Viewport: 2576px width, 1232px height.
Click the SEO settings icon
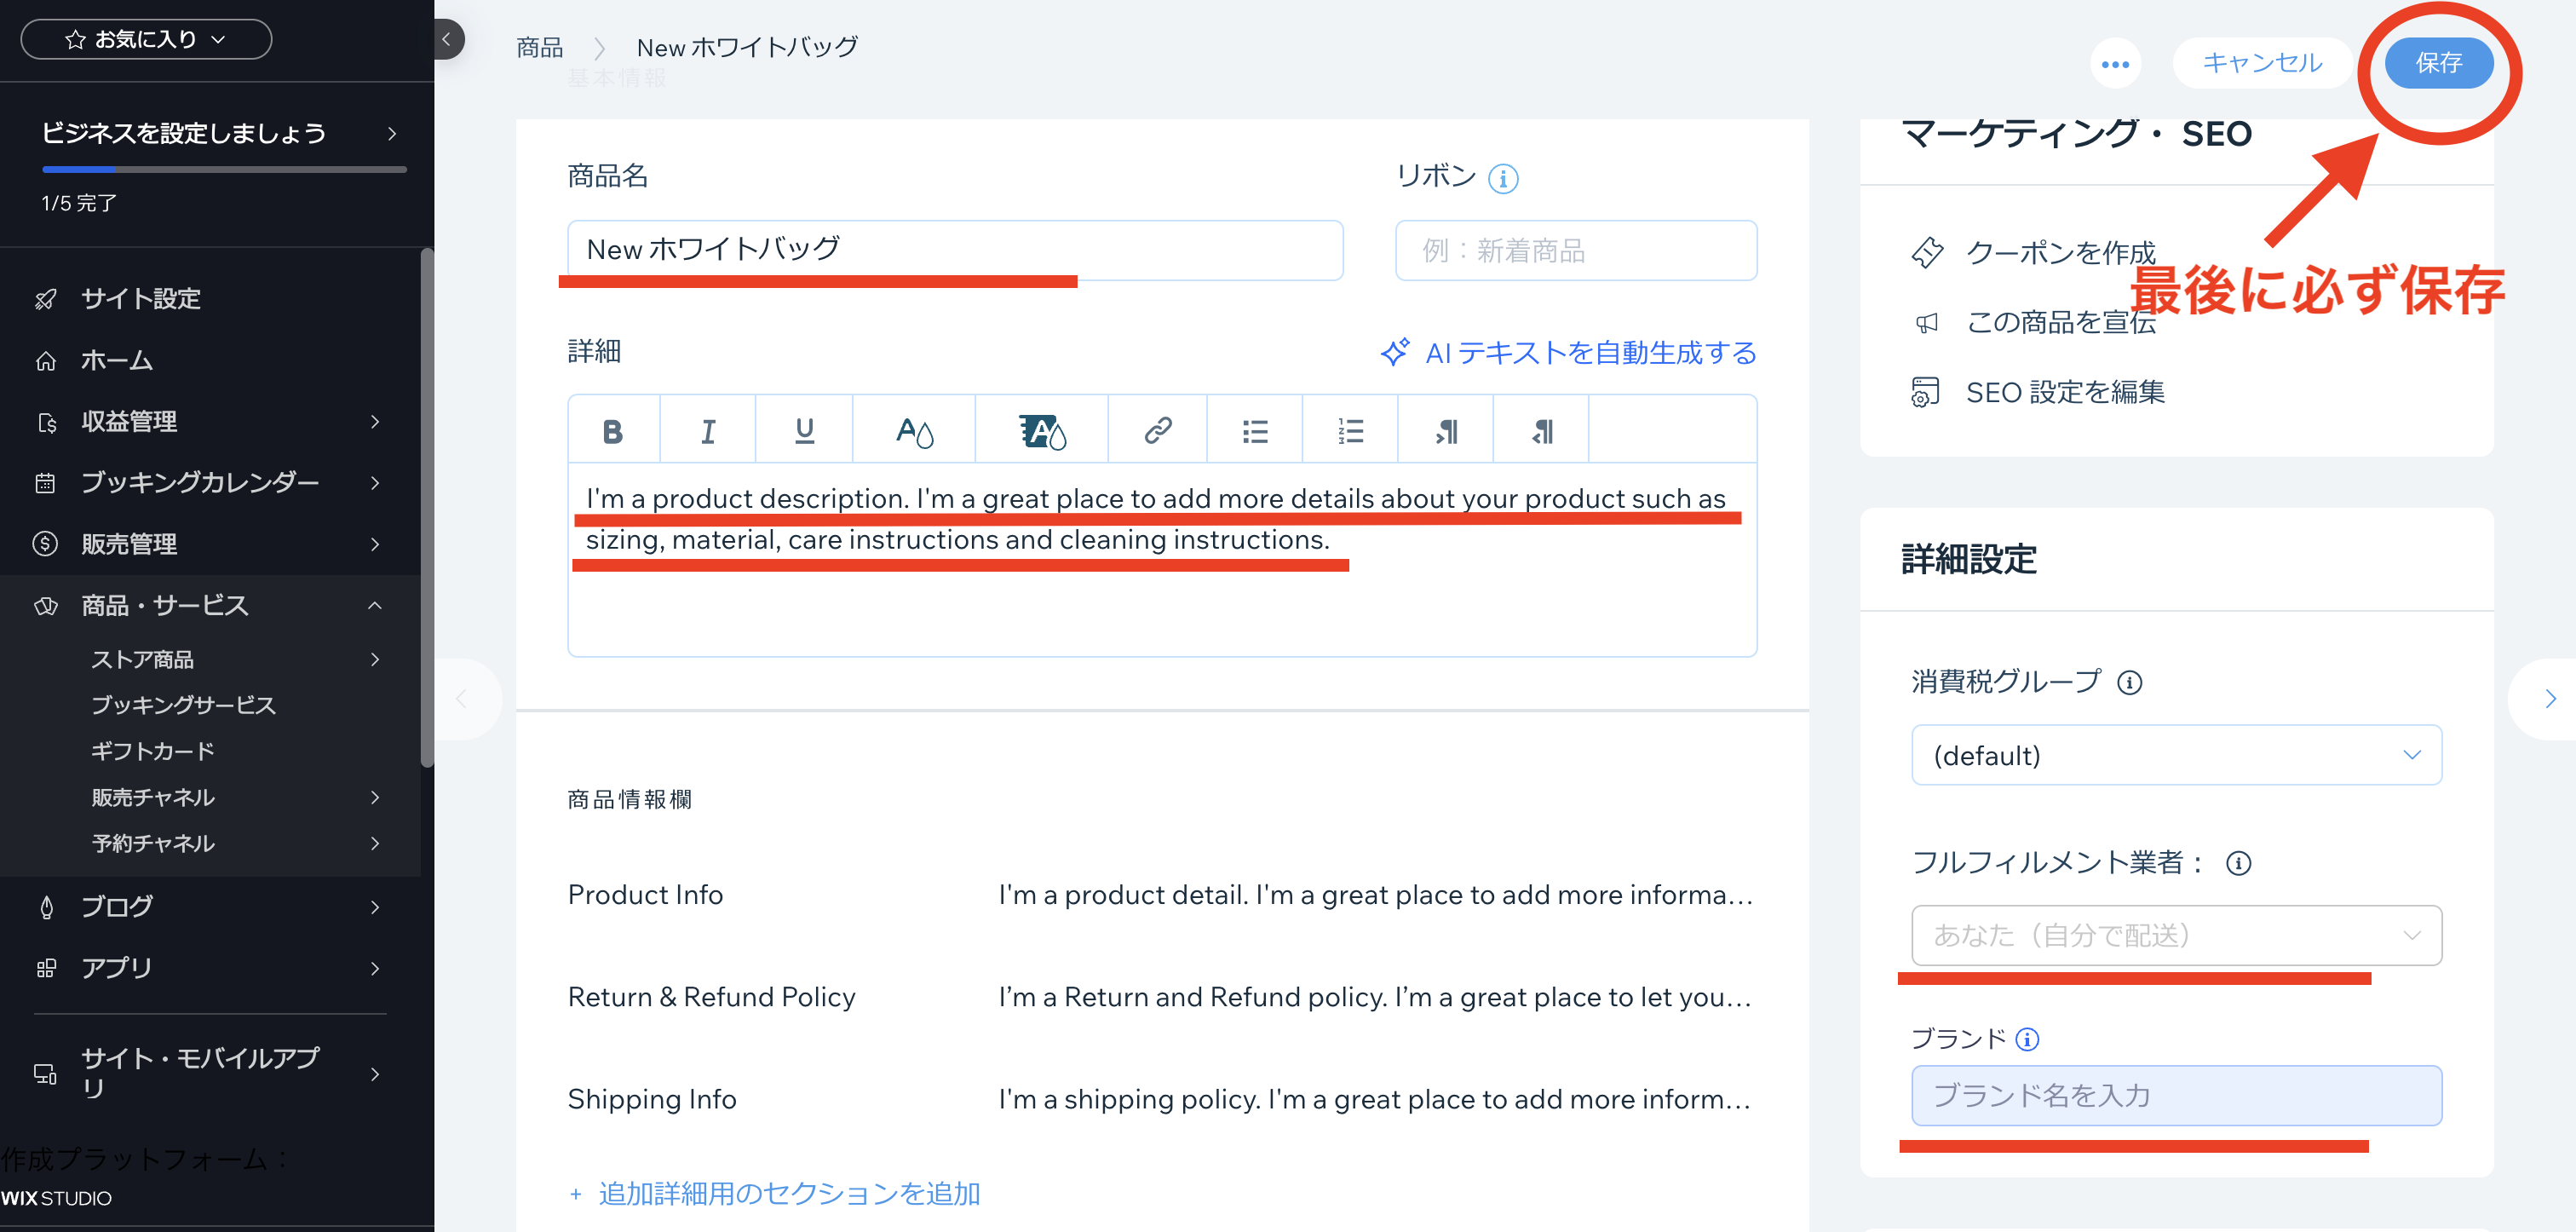click(x=1925, y=392)
